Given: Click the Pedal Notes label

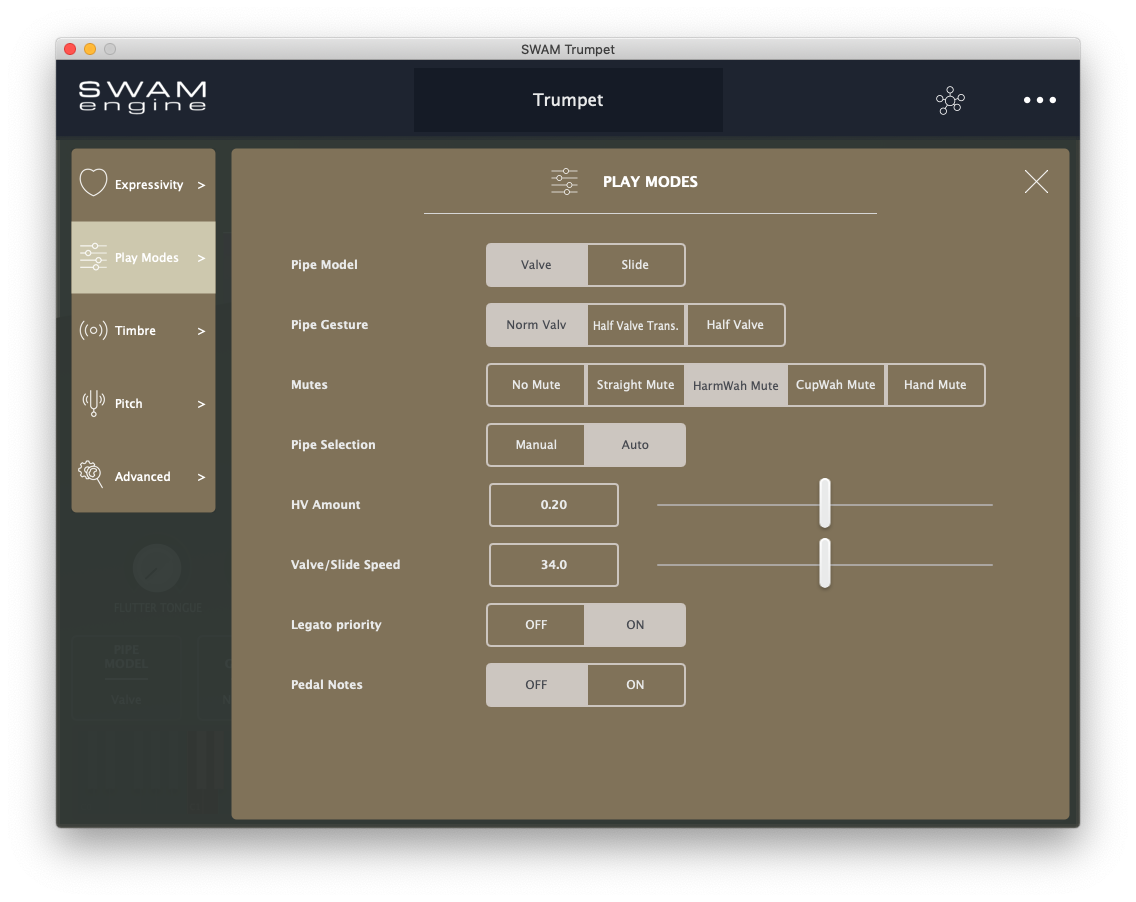Looking at the screenshot, I should pyautogui.click(x=327, y=685).
